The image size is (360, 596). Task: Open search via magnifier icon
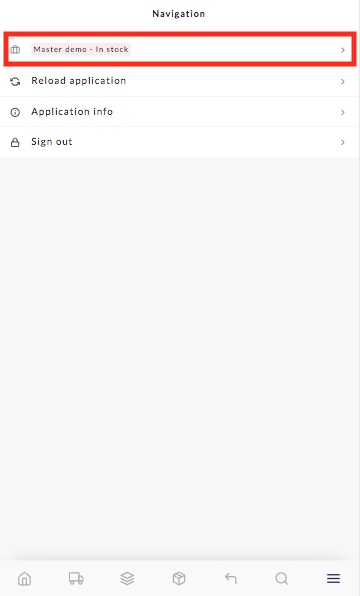click(x=282, y=579)
